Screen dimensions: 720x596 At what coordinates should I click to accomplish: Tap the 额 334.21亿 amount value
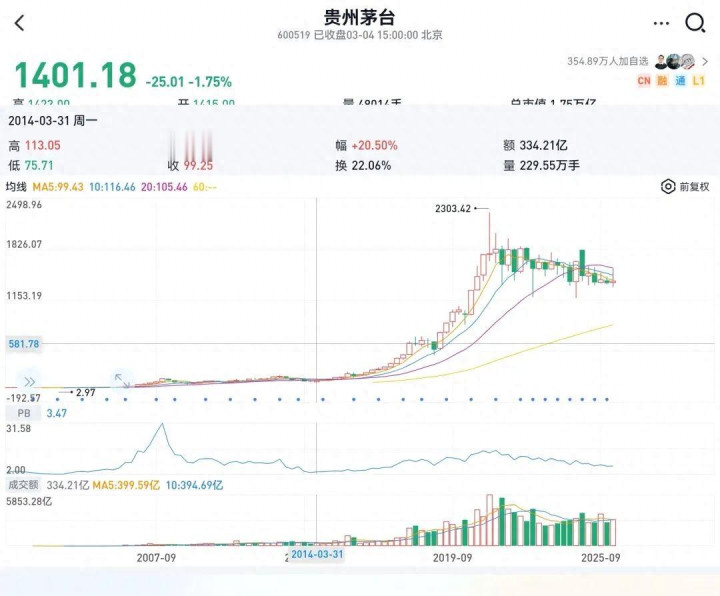[535, 146]
